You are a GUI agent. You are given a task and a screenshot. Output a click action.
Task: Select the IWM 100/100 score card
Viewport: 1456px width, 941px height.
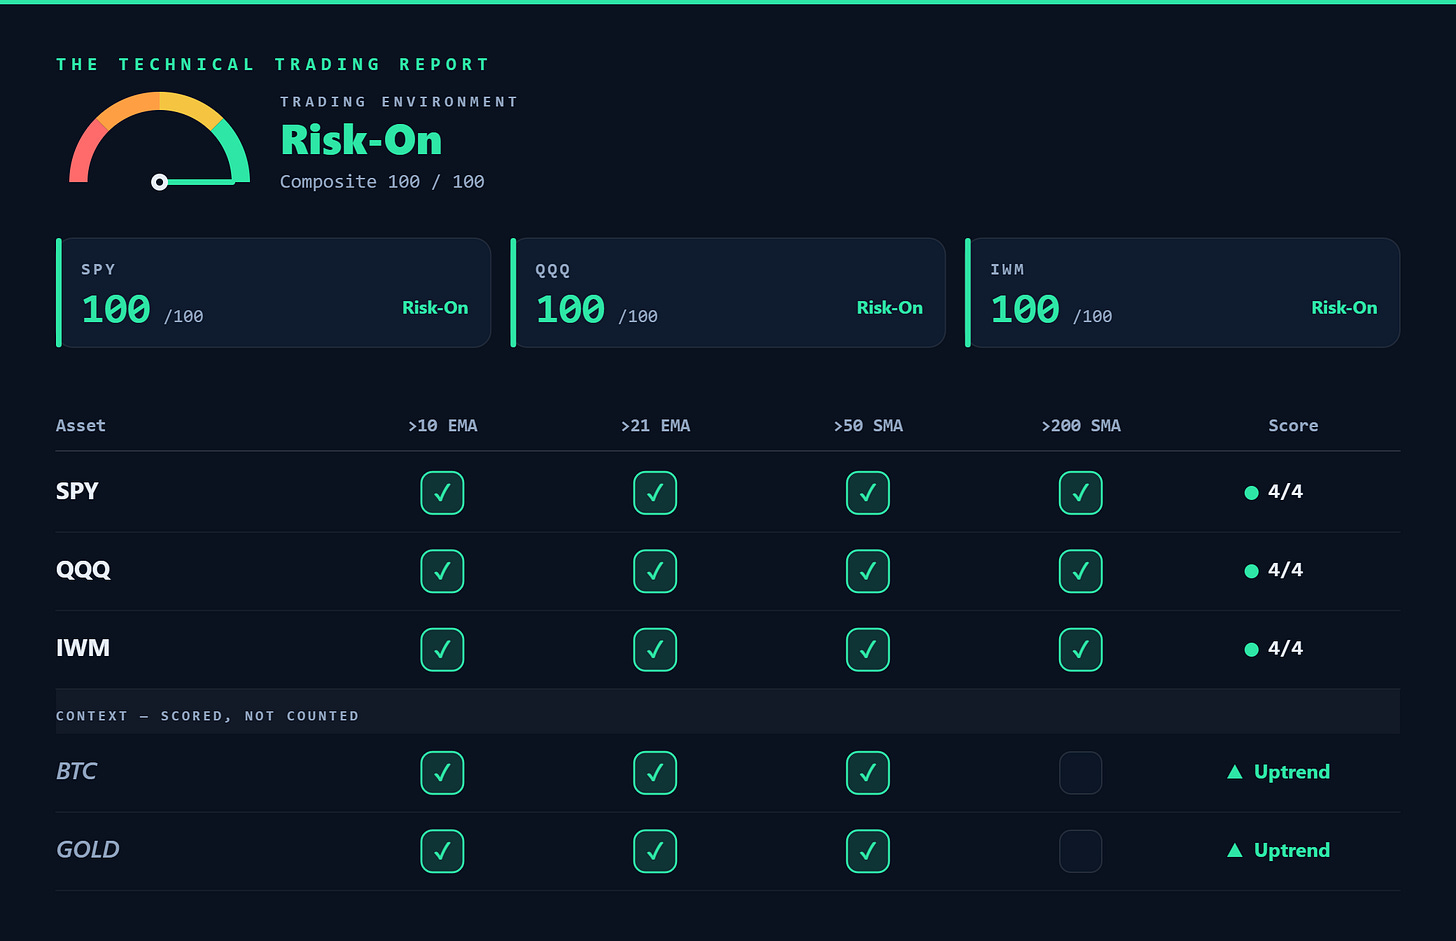pos(1182,293)
